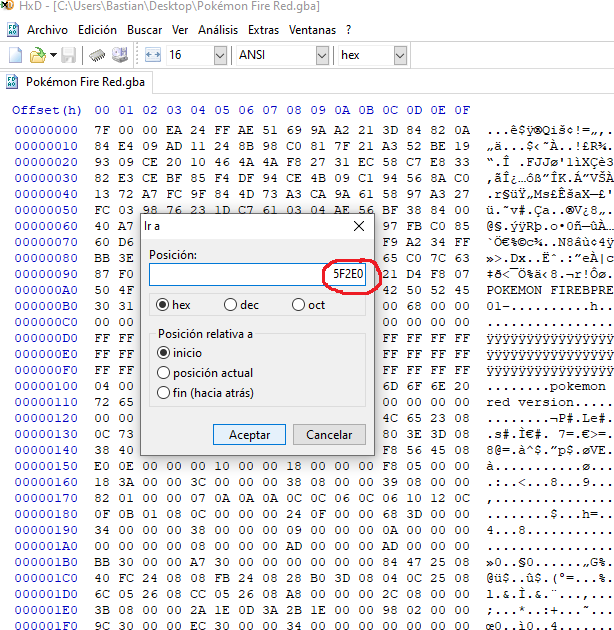Click the Posición input field

tap(257, 274)
